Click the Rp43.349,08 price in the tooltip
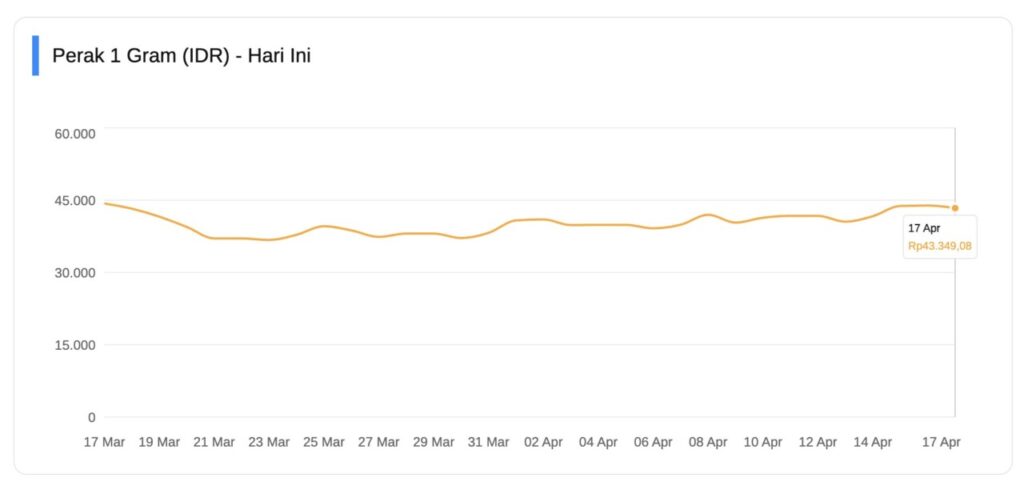The image size is (1024, 486). 940,246
